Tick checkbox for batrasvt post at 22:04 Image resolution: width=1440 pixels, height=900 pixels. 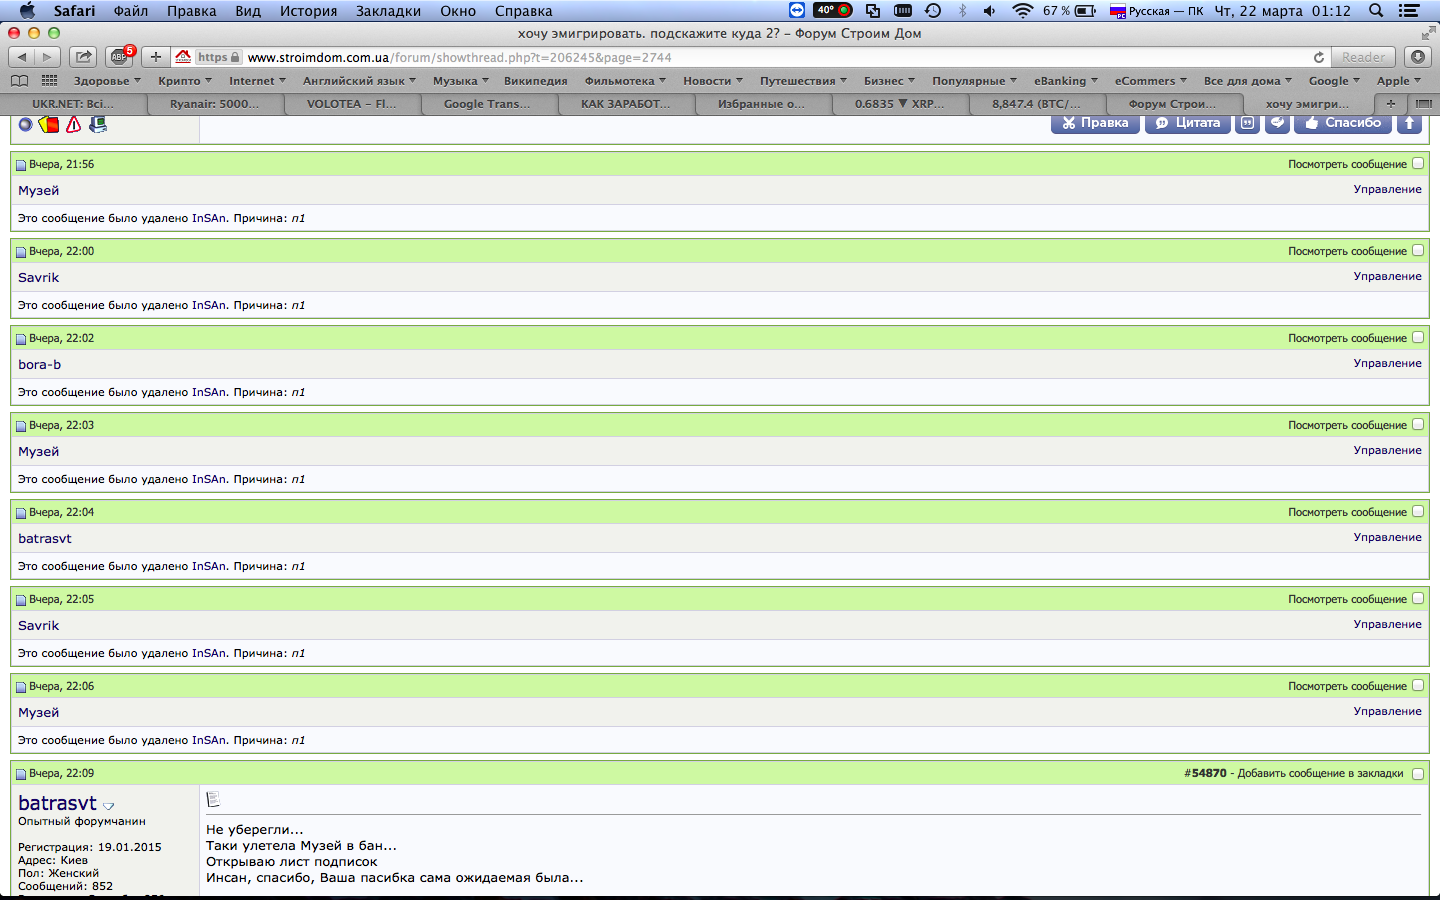(x=1418, y=511)
